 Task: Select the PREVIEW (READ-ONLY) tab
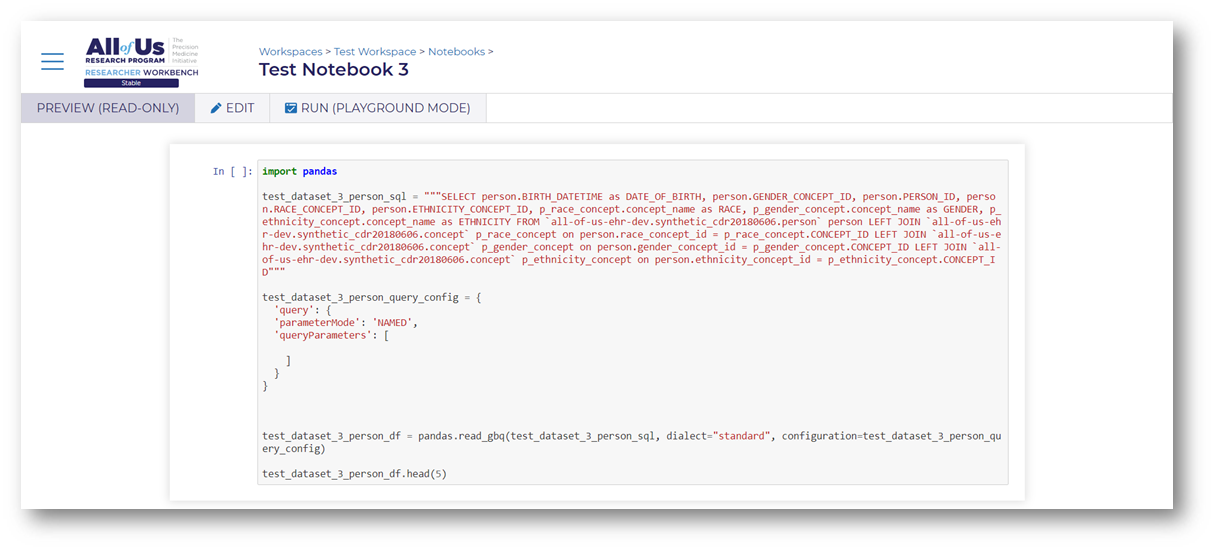108,108
